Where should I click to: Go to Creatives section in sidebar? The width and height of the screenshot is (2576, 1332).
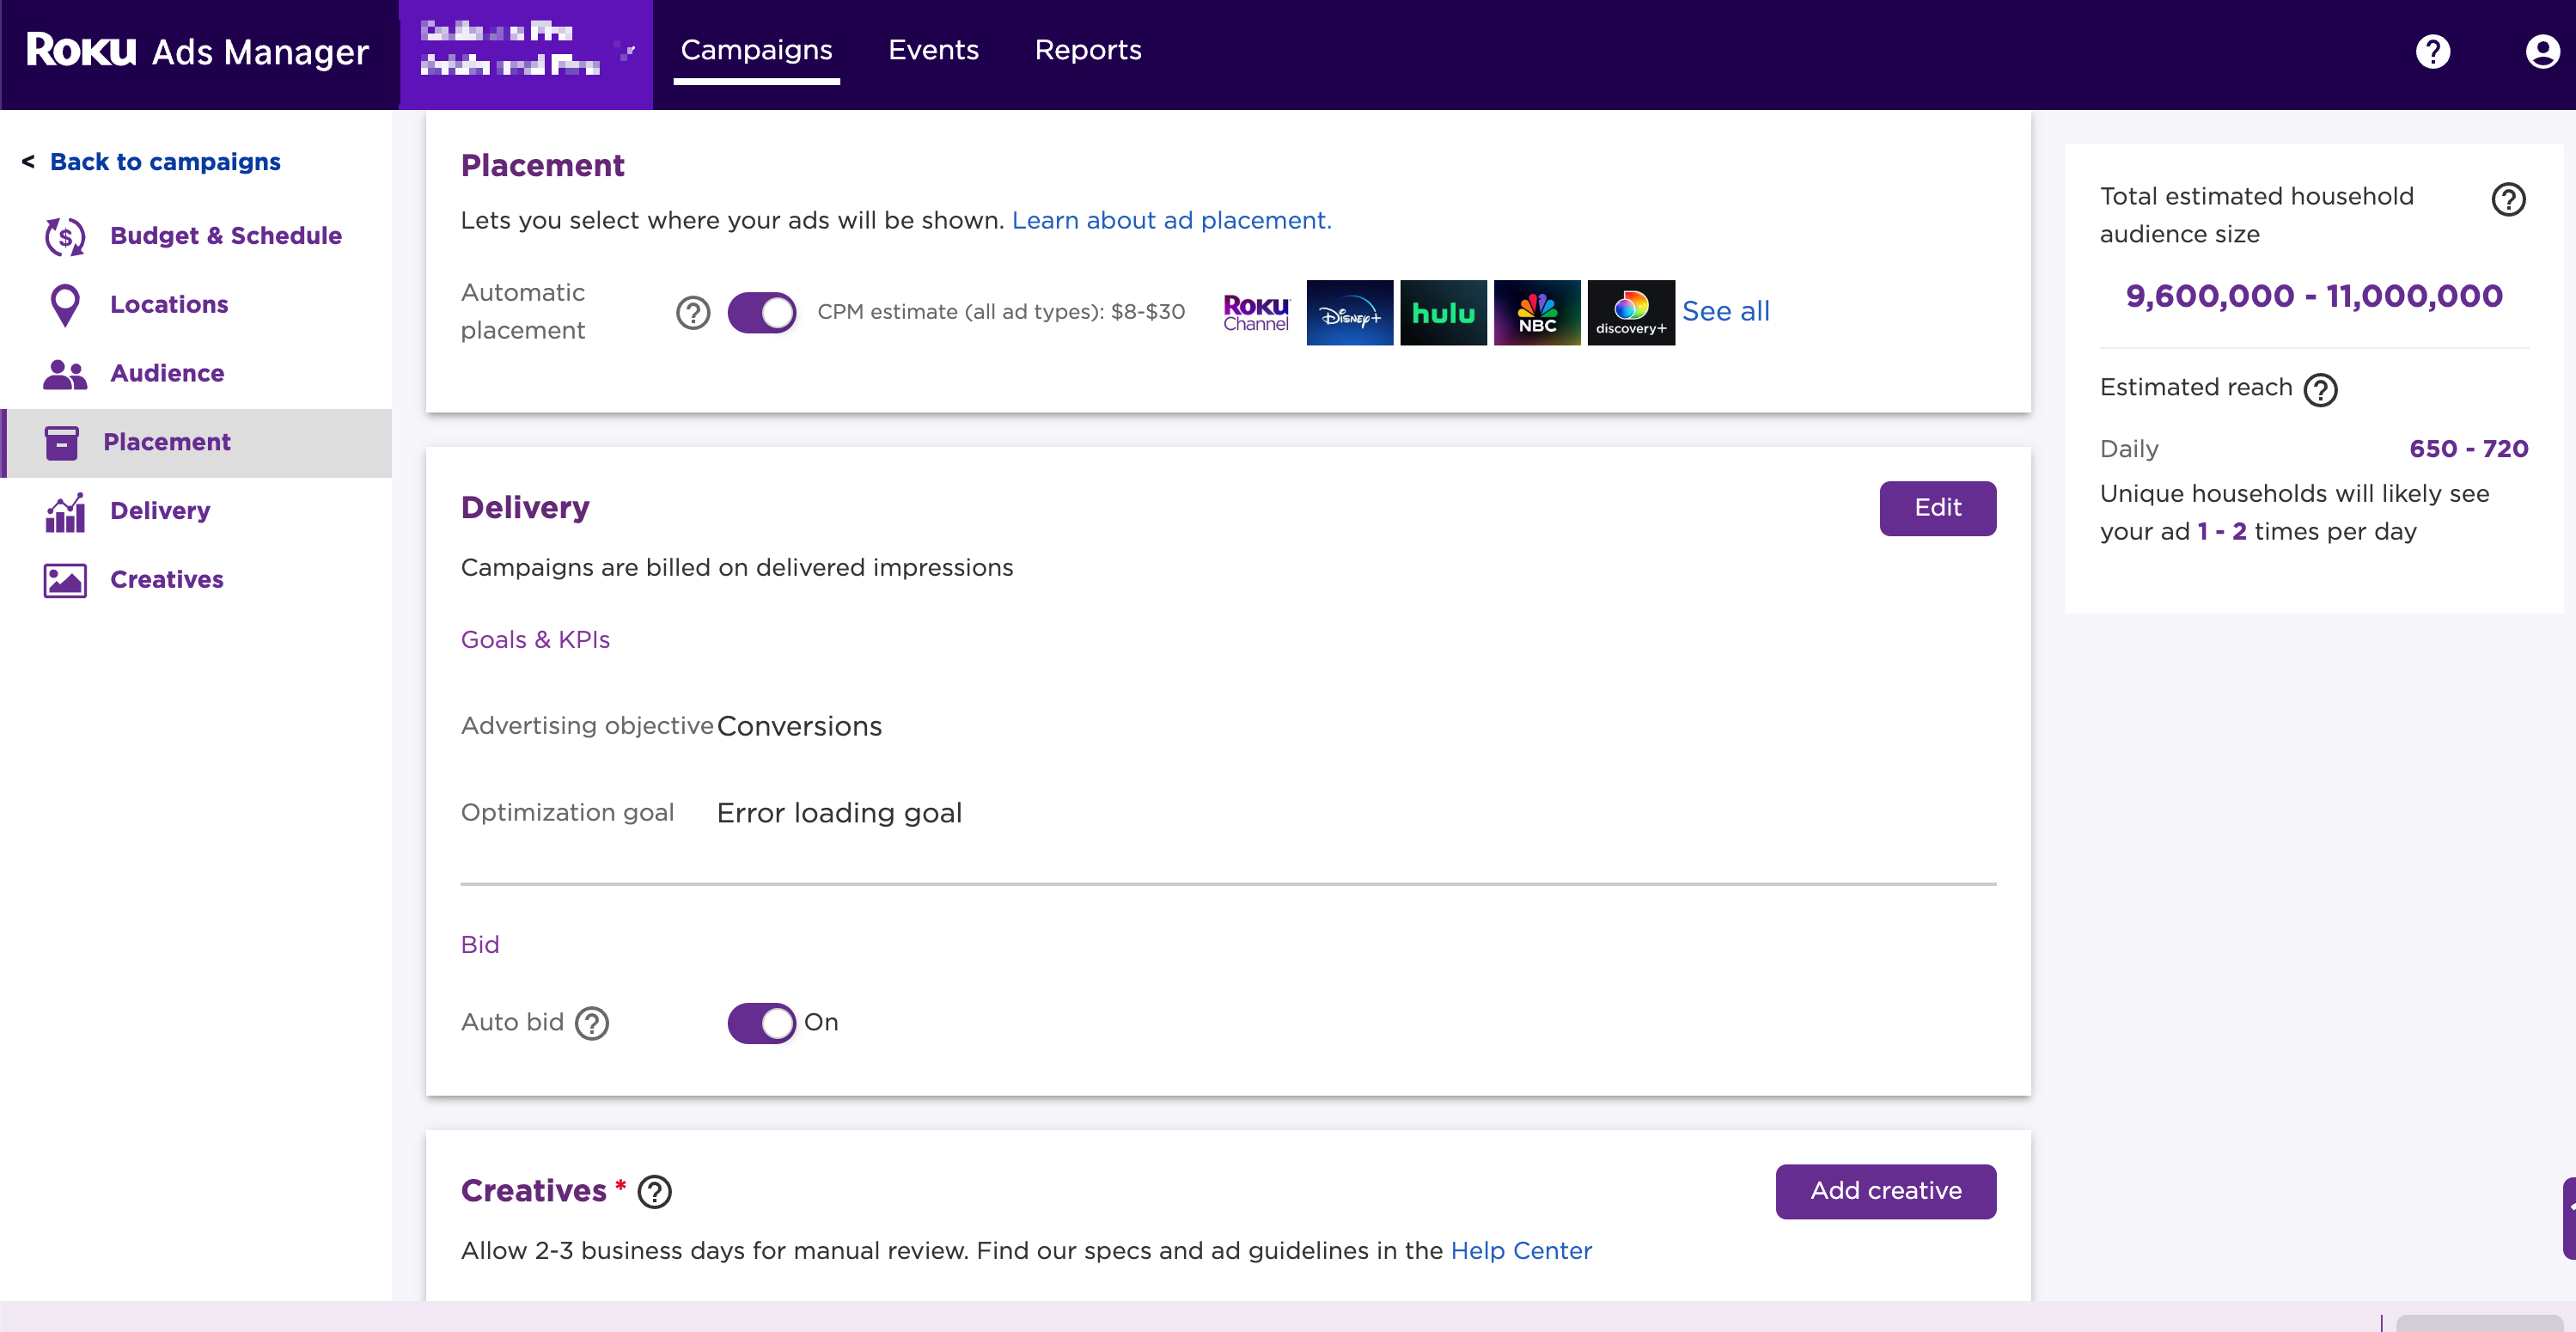(x=167, y=581)
